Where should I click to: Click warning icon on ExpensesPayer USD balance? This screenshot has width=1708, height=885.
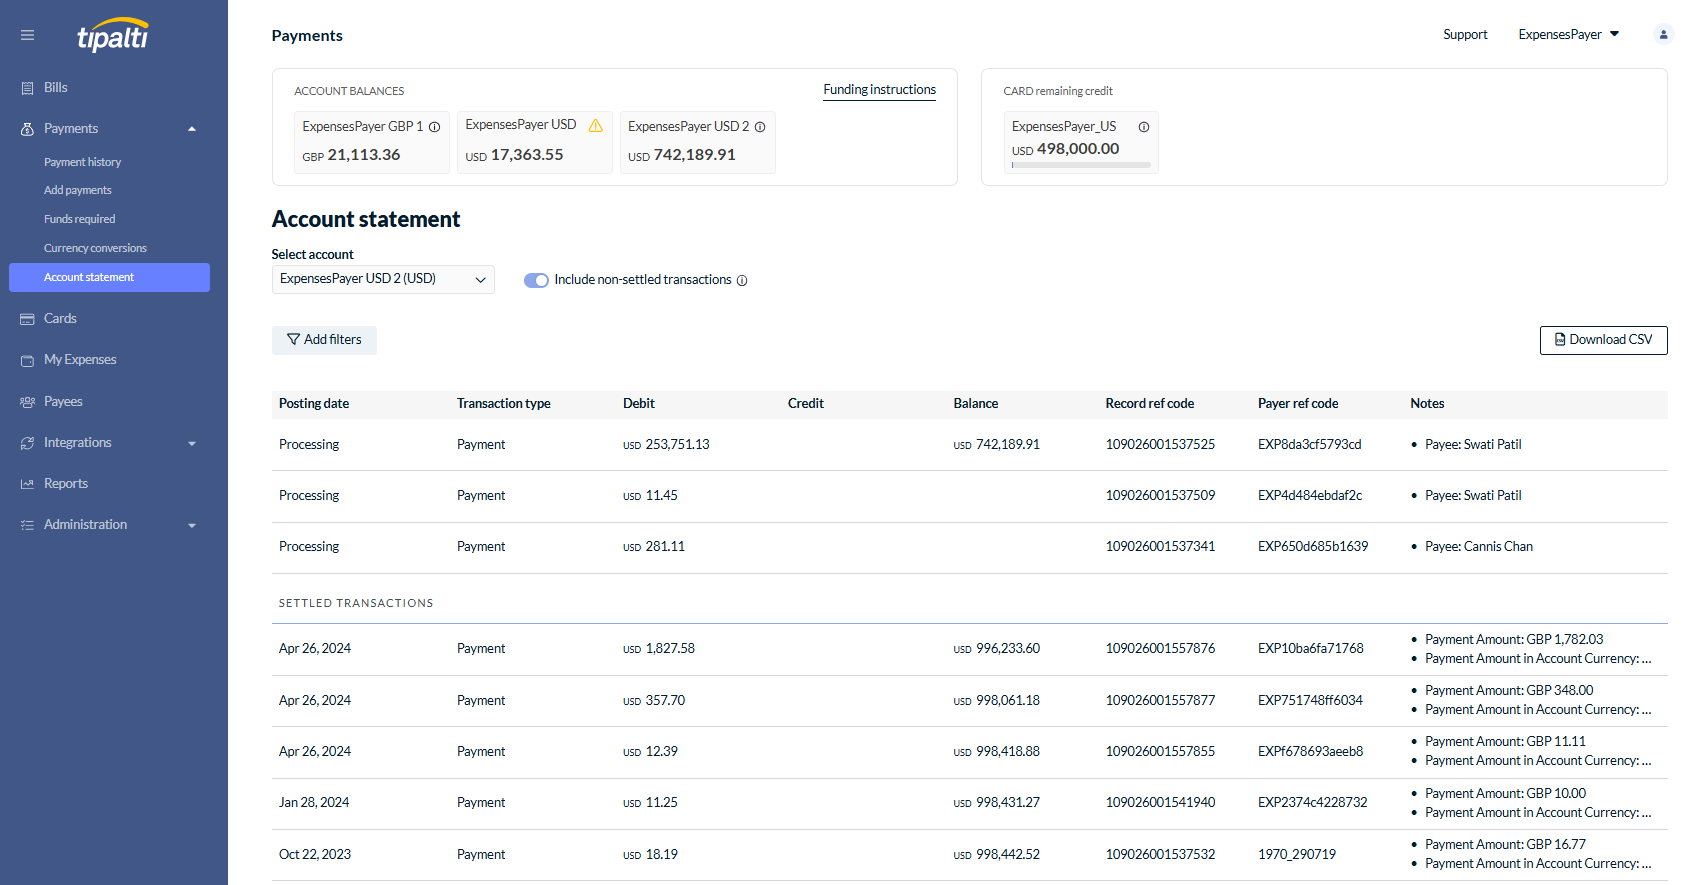coord(595,125)
